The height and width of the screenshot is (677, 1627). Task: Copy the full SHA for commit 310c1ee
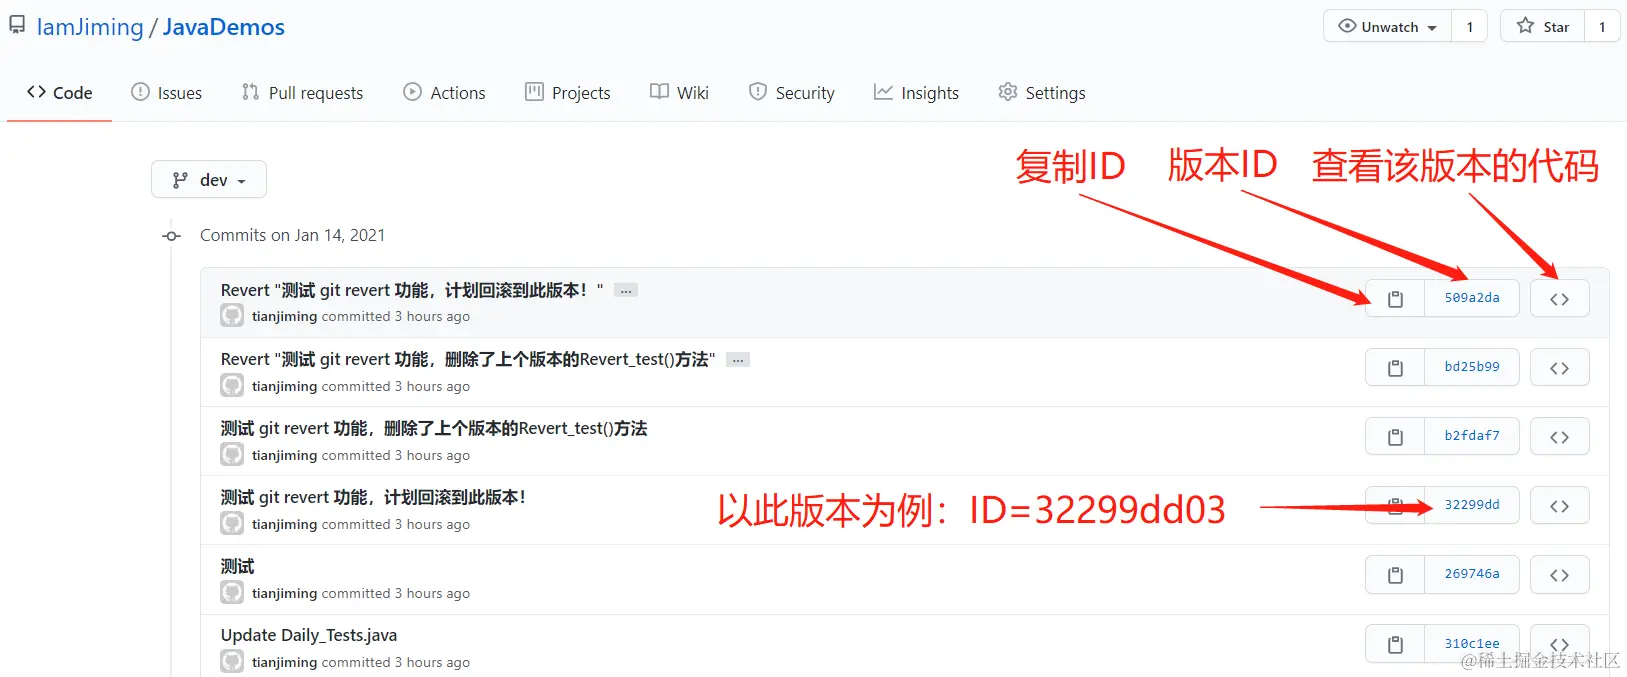pyautogui.click(x=1395, y=644)
